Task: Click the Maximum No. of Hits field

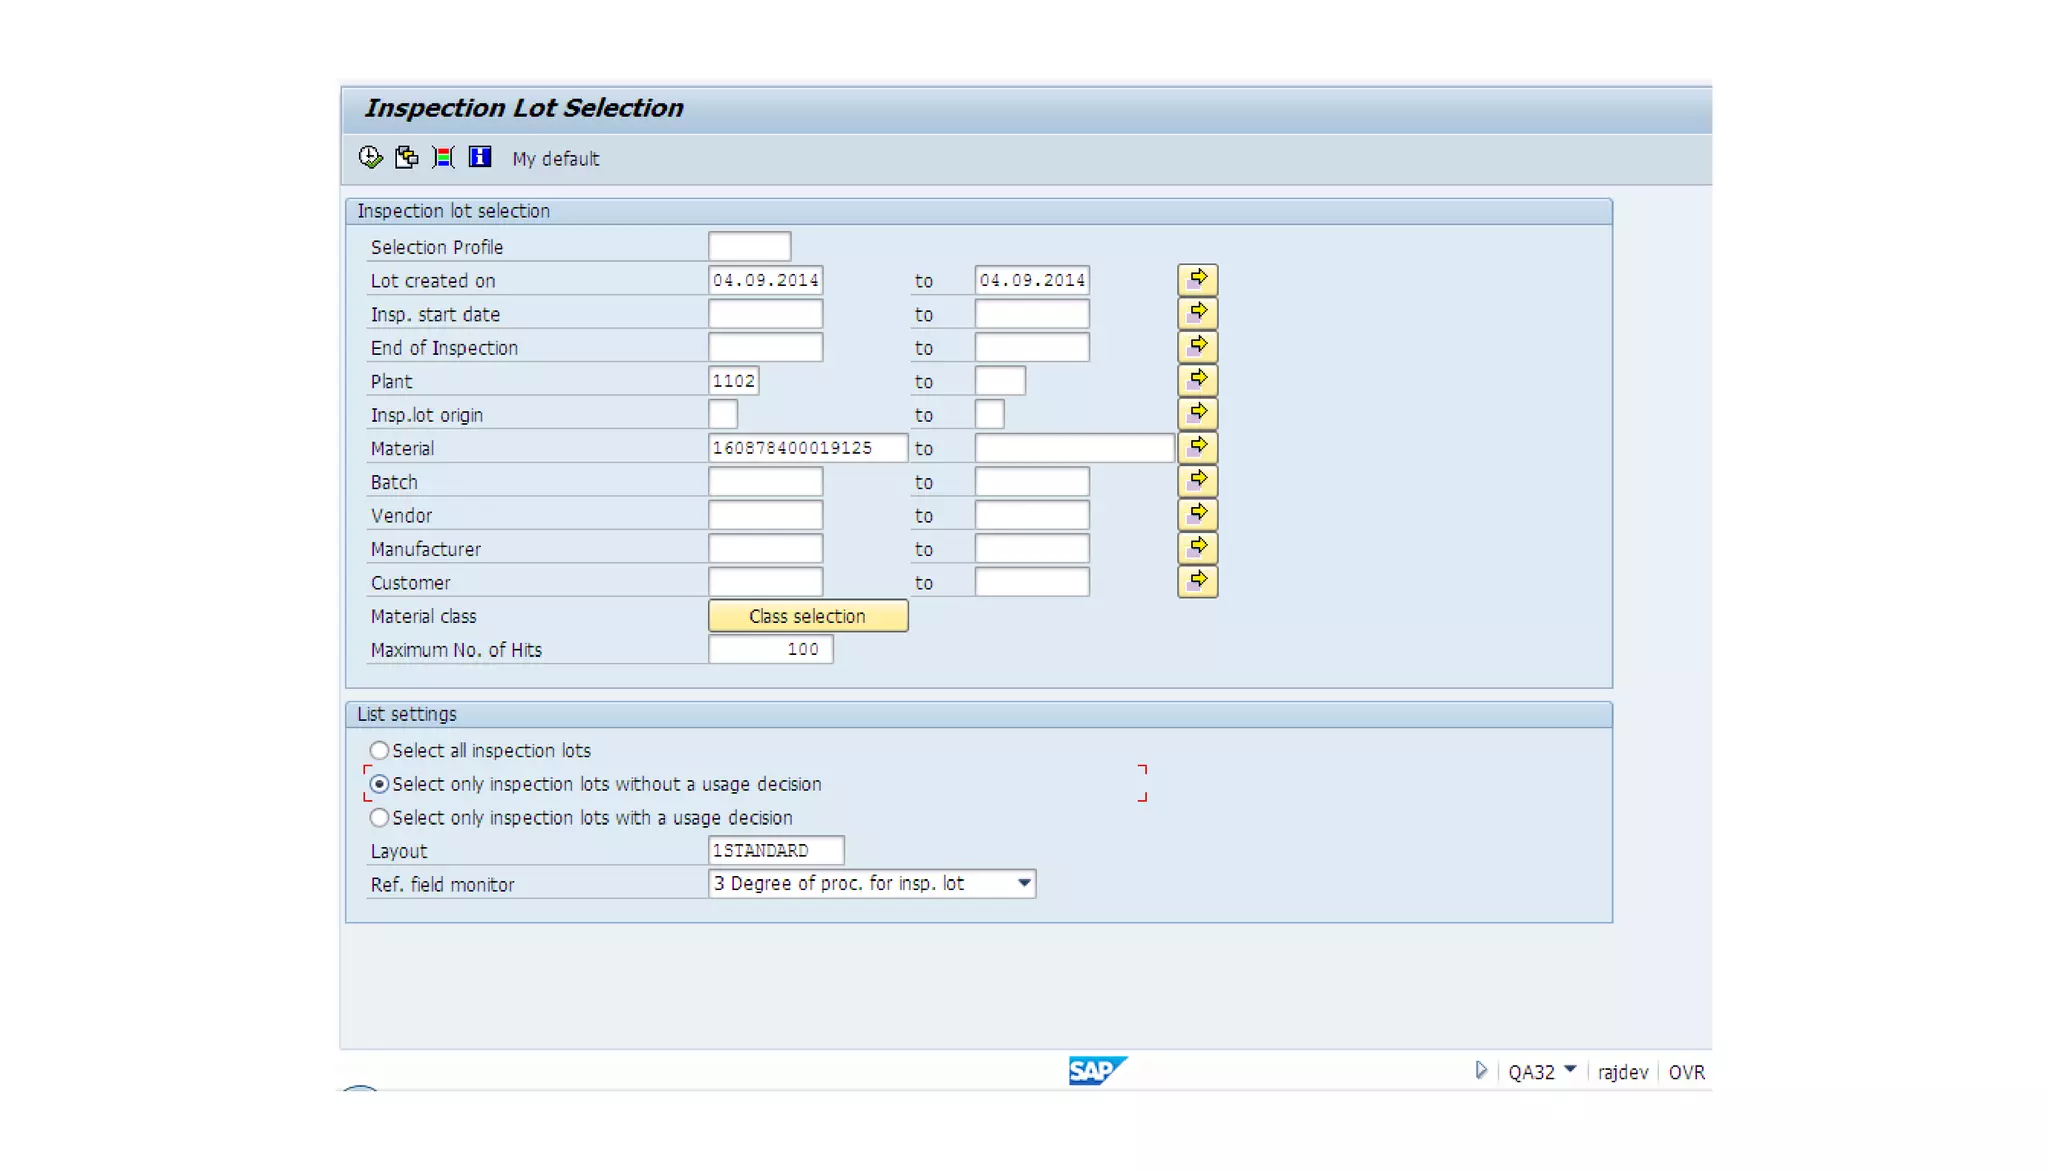Action: coord(770,650)
